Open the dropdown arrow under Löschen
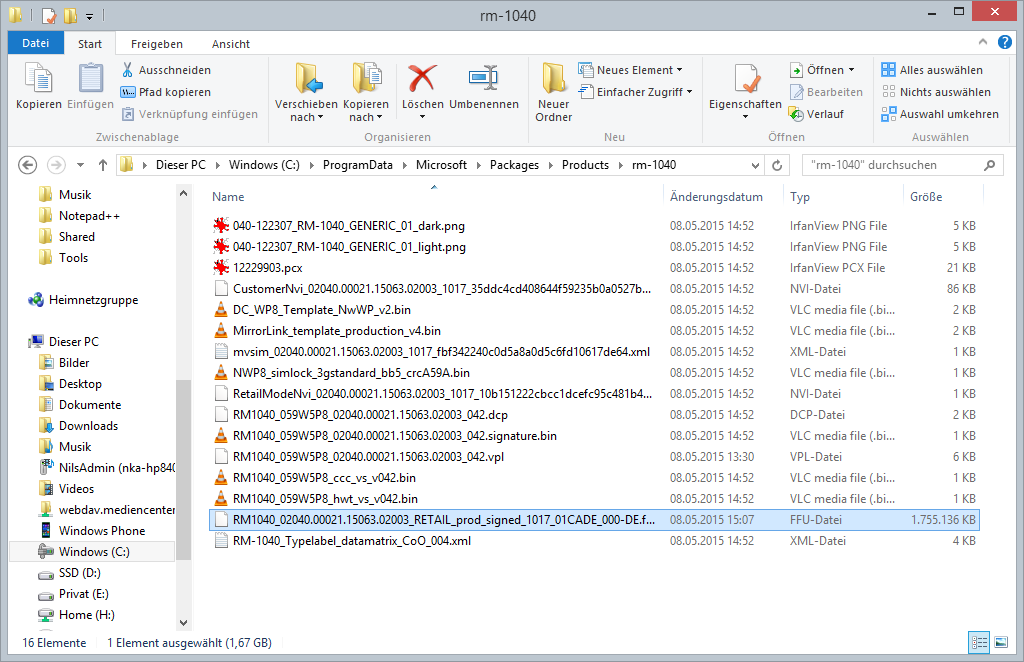Screen dimensions: 1024x662 pos(423,117)
